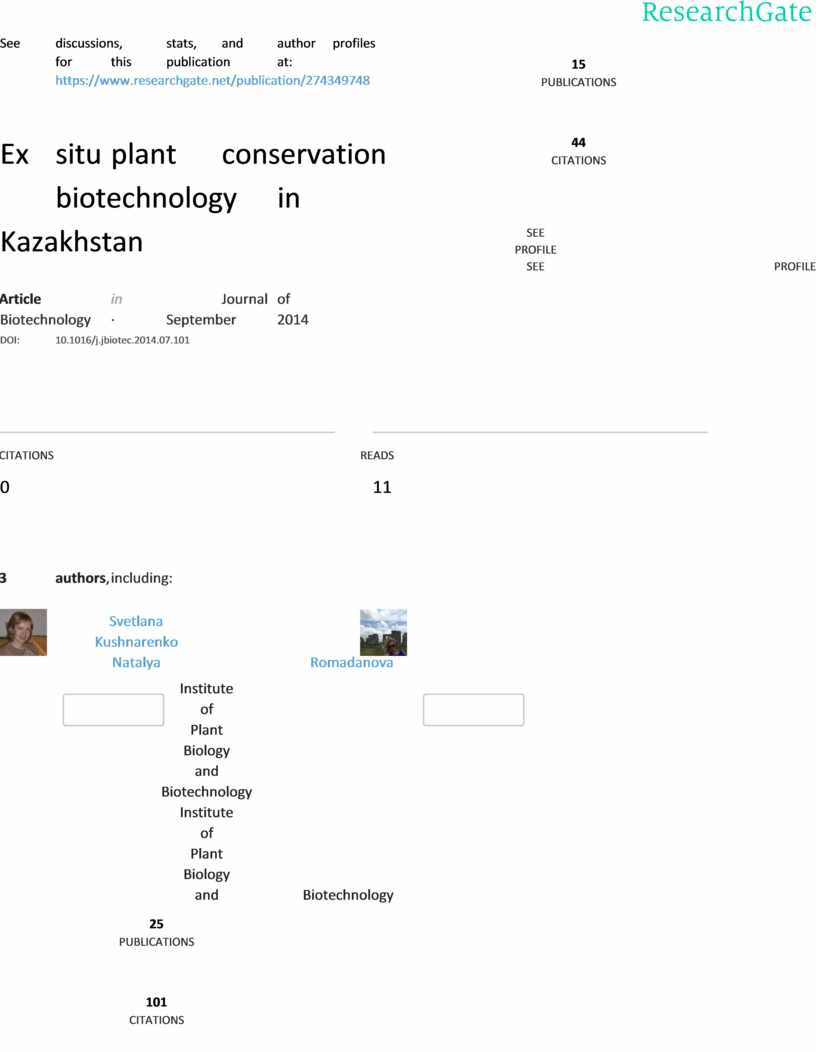Click the PROFILE text at right edge
816x1052 pixels.
[x=795, y=266]
